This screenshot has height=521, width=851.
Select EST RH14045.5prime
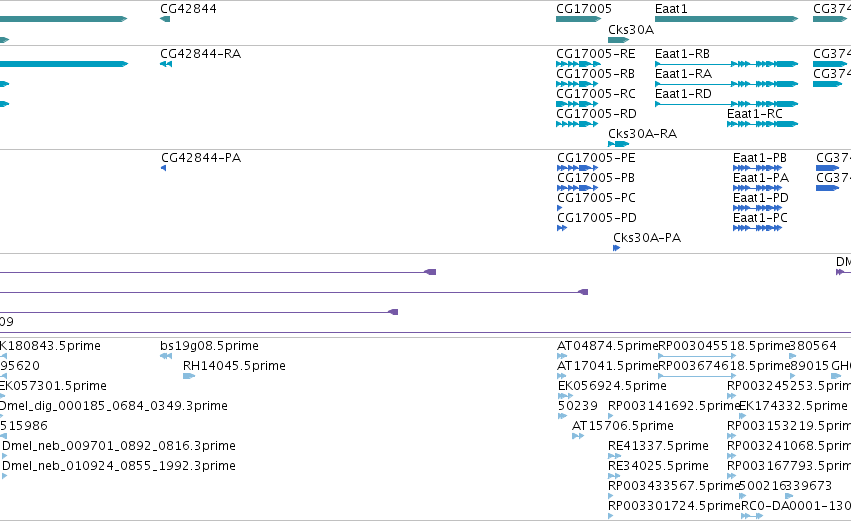click(234, 366)
